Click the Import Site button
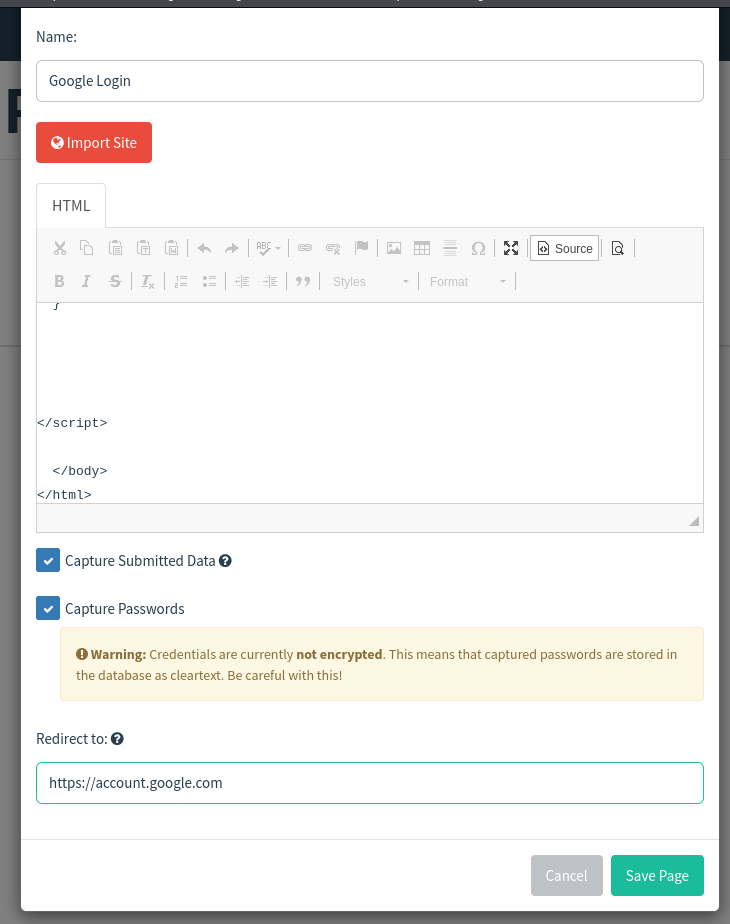The height and width of the screenshot is (924, 730). tap(94, 143)
